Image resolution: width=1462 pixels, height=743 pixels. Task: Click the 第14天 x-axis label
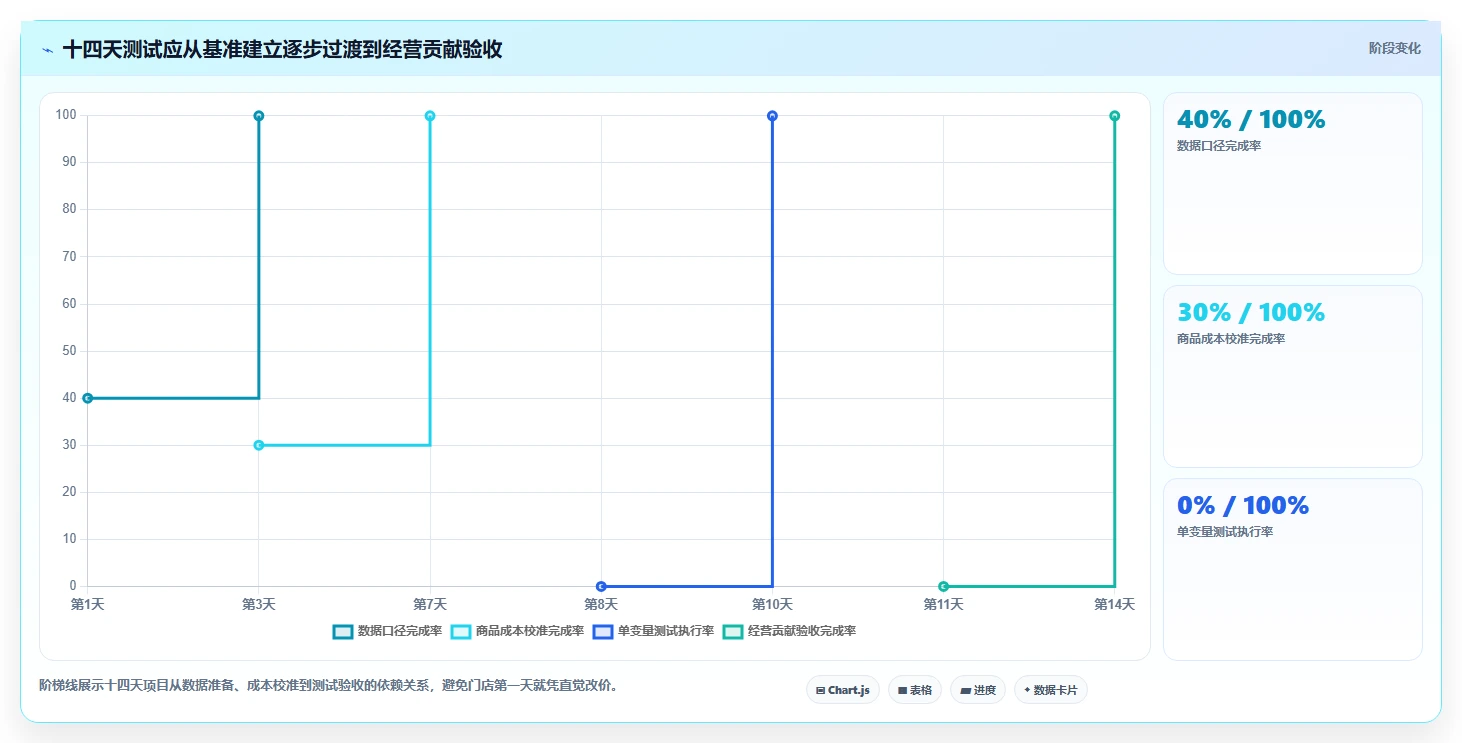pos(1114,604)
